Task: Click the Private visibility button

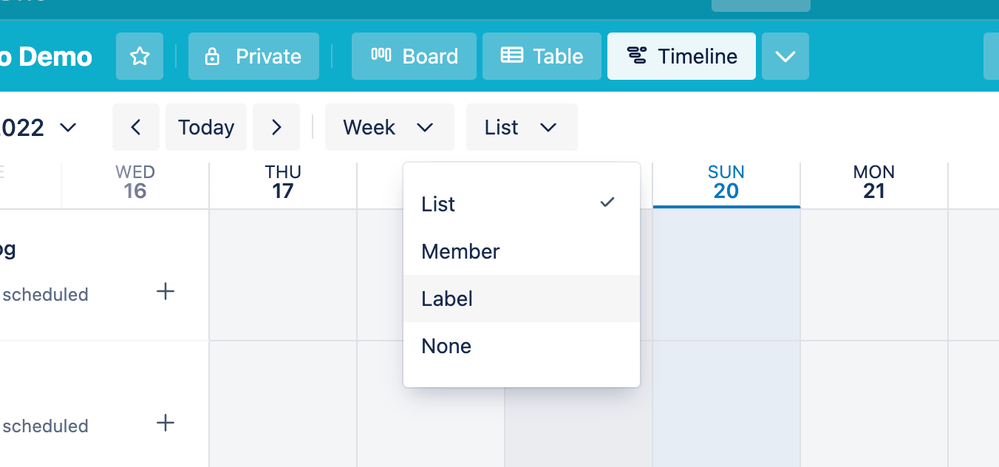Action: (253, 56)
